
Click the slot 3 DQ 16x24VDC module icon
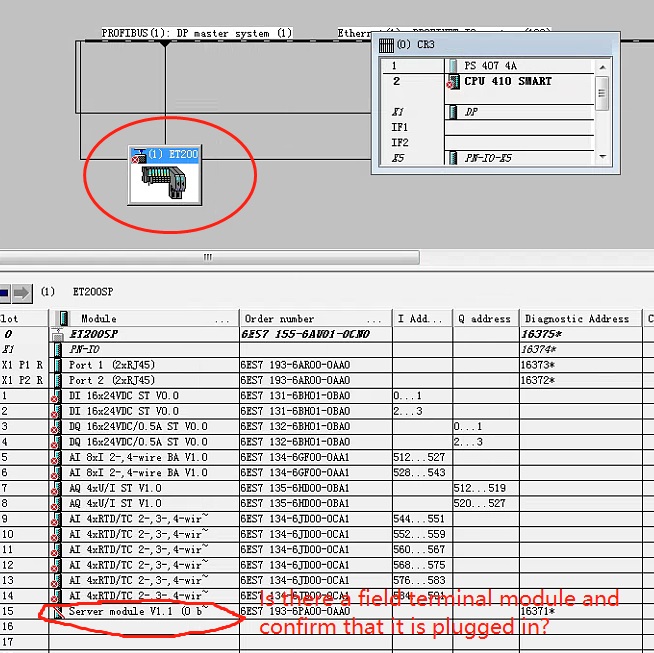point(56,427)
